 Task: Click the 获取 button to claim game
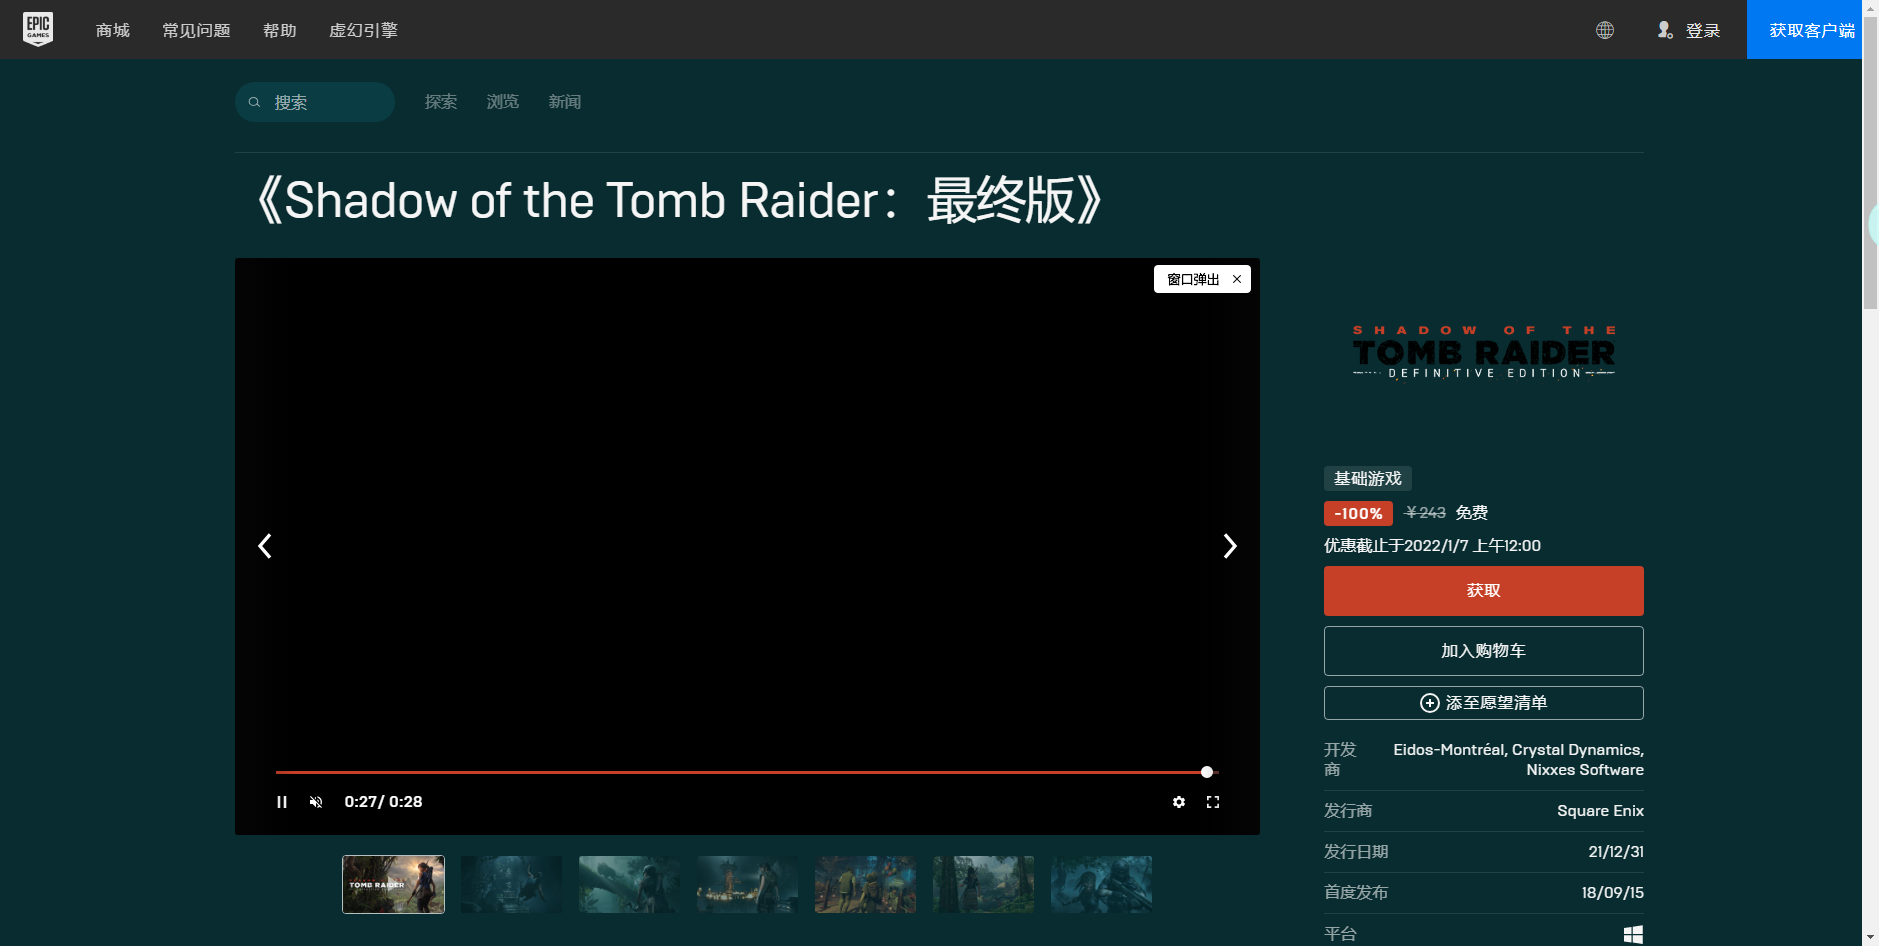click(x=1482, y=590)
